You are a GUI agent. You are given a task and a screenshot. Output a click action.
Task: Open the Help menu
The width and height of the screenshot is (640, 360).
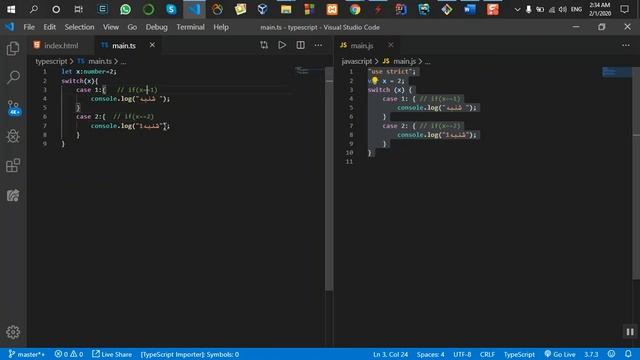(x=221, y=27)
